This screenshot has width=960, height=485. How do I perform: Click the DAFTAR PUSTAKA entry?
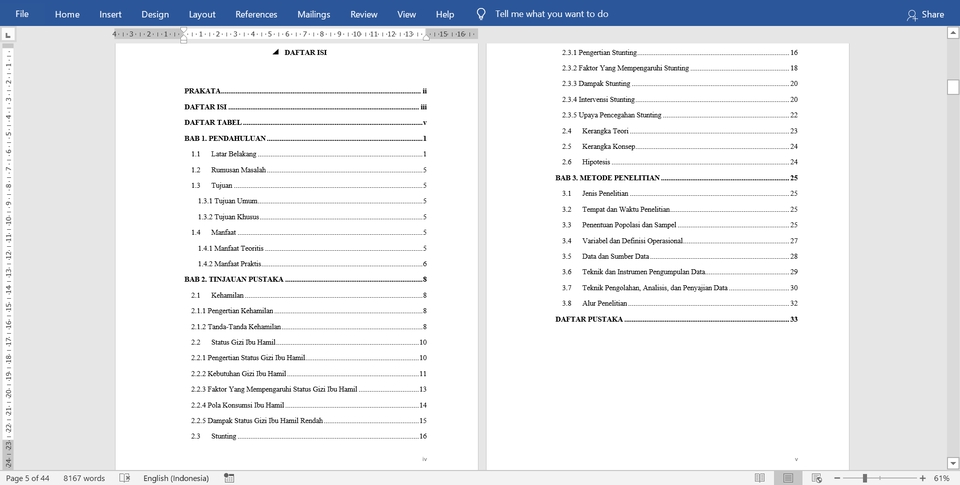click(677, 319)
